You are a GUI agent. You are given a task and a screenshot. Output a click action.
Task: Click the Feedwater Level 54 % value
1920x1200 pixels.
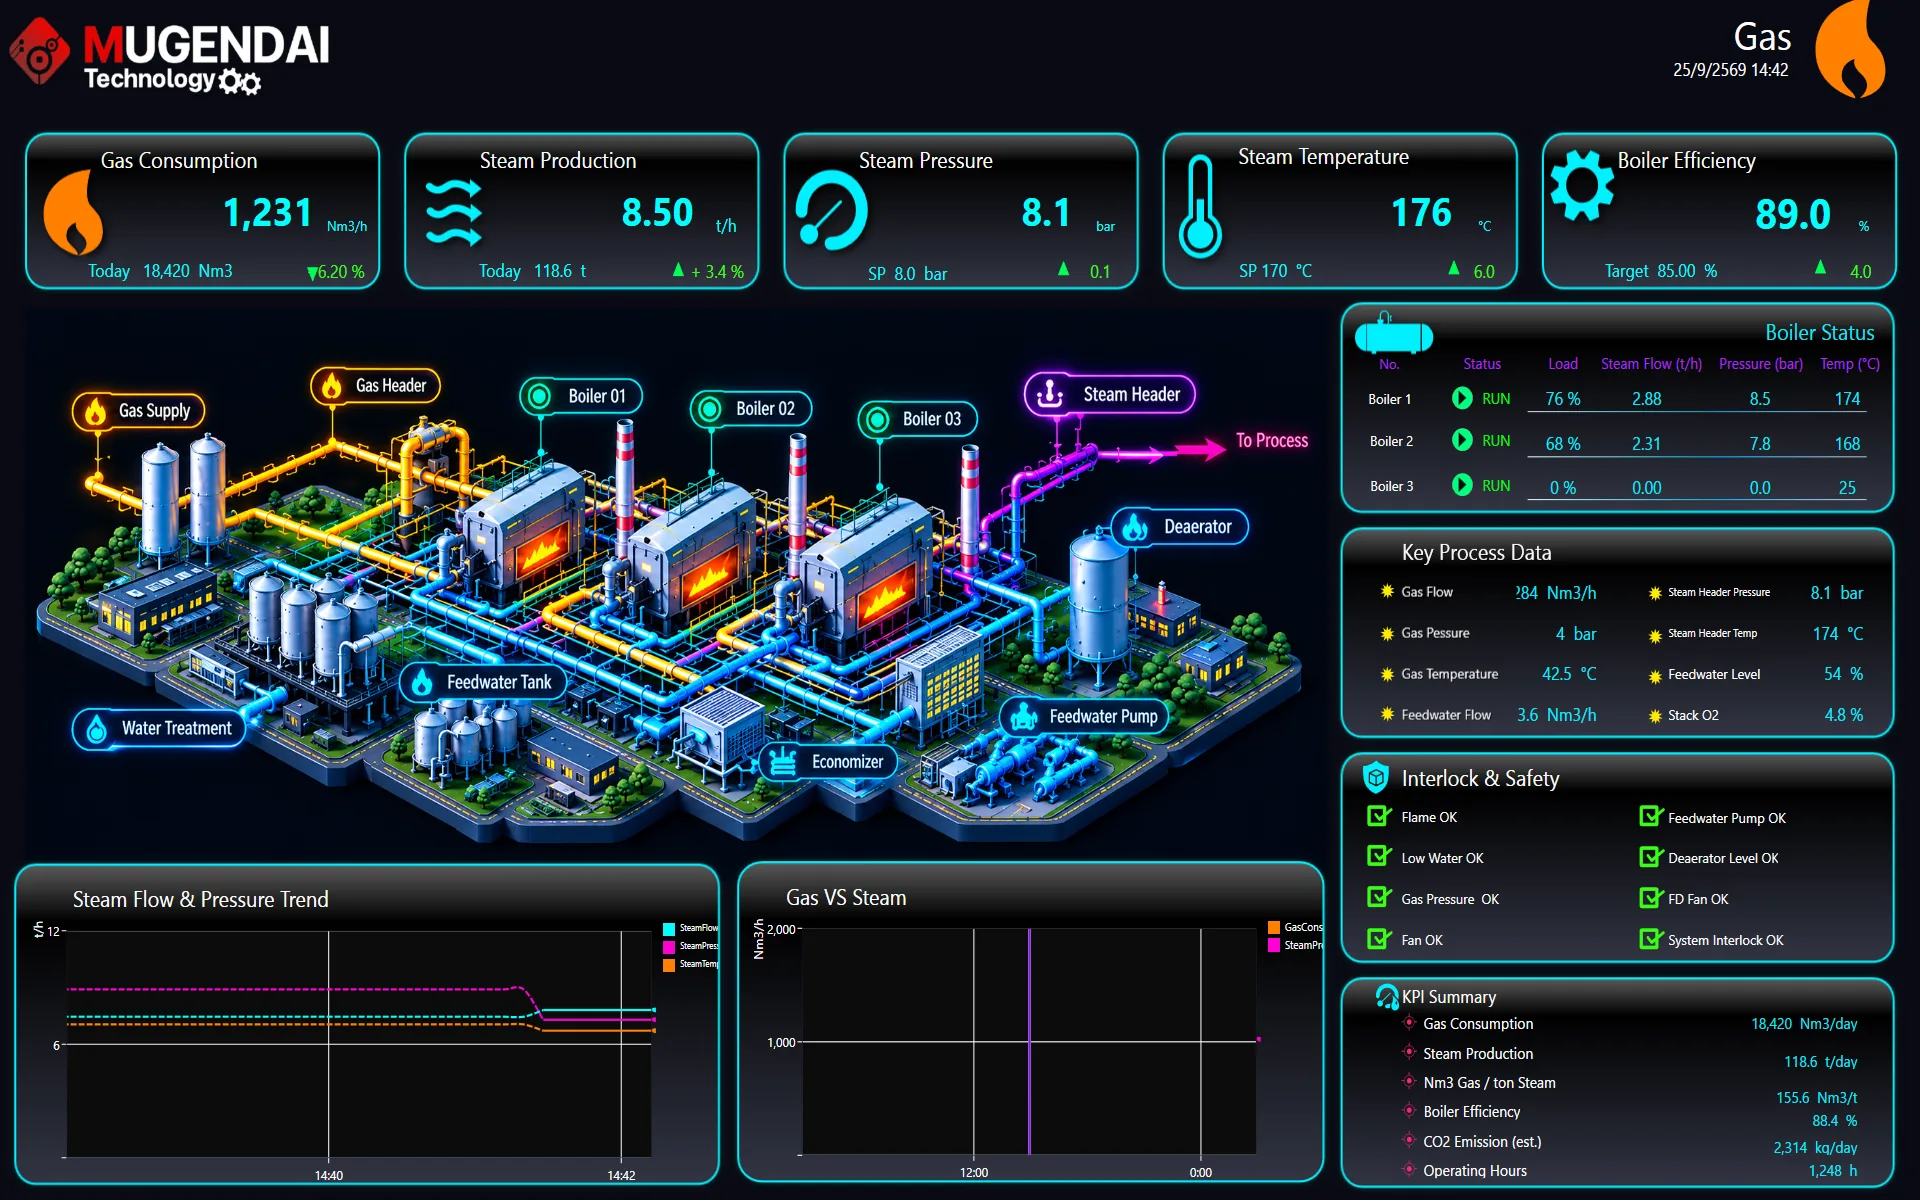1843,674
